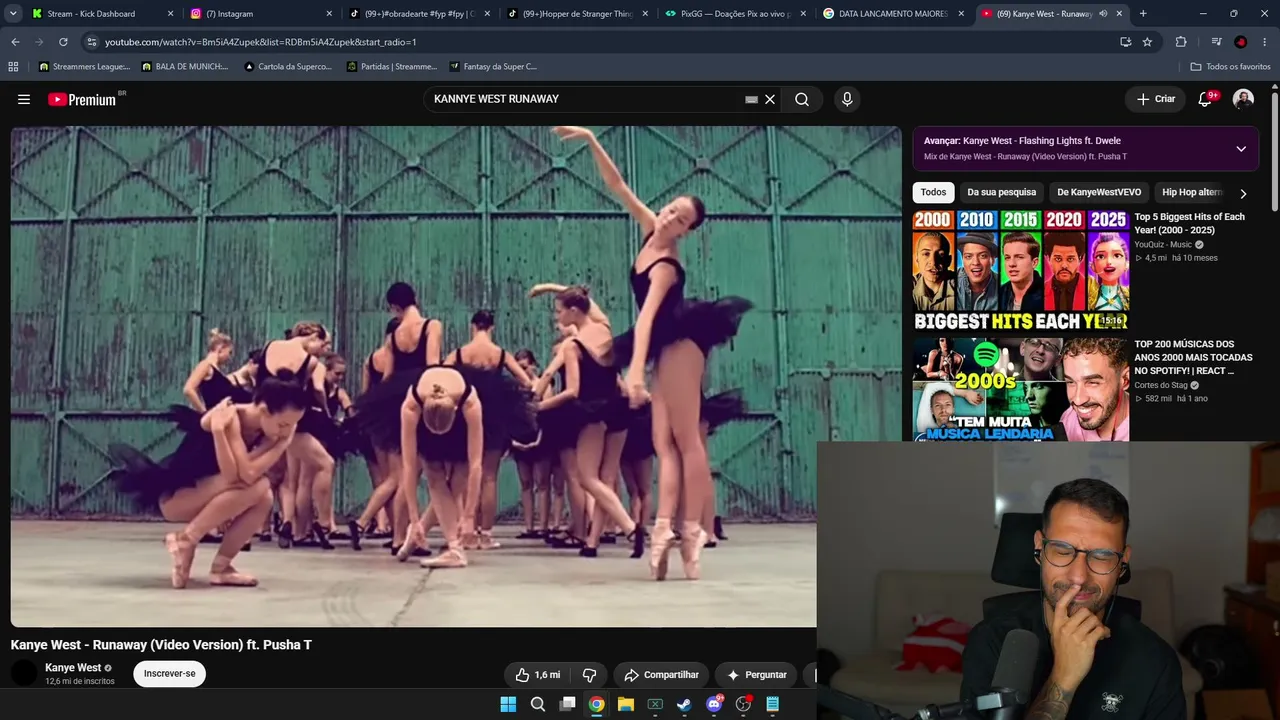Close the Instagram tab
This screenshot has width=1280, height=720.
click(x=329, y=14)
